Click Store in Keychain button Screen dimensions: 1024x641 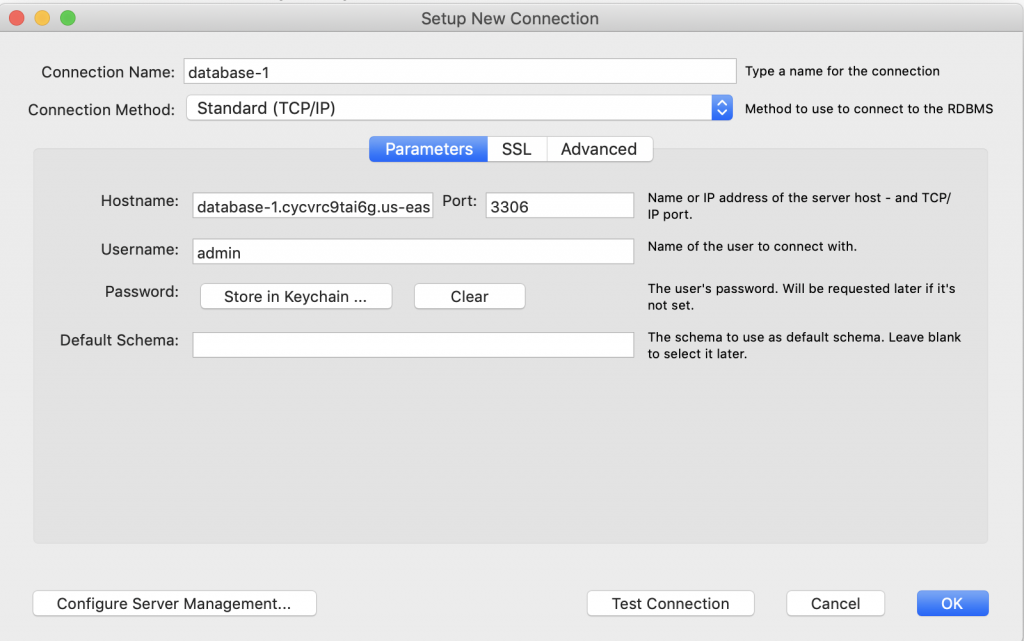tap(296, 296)
